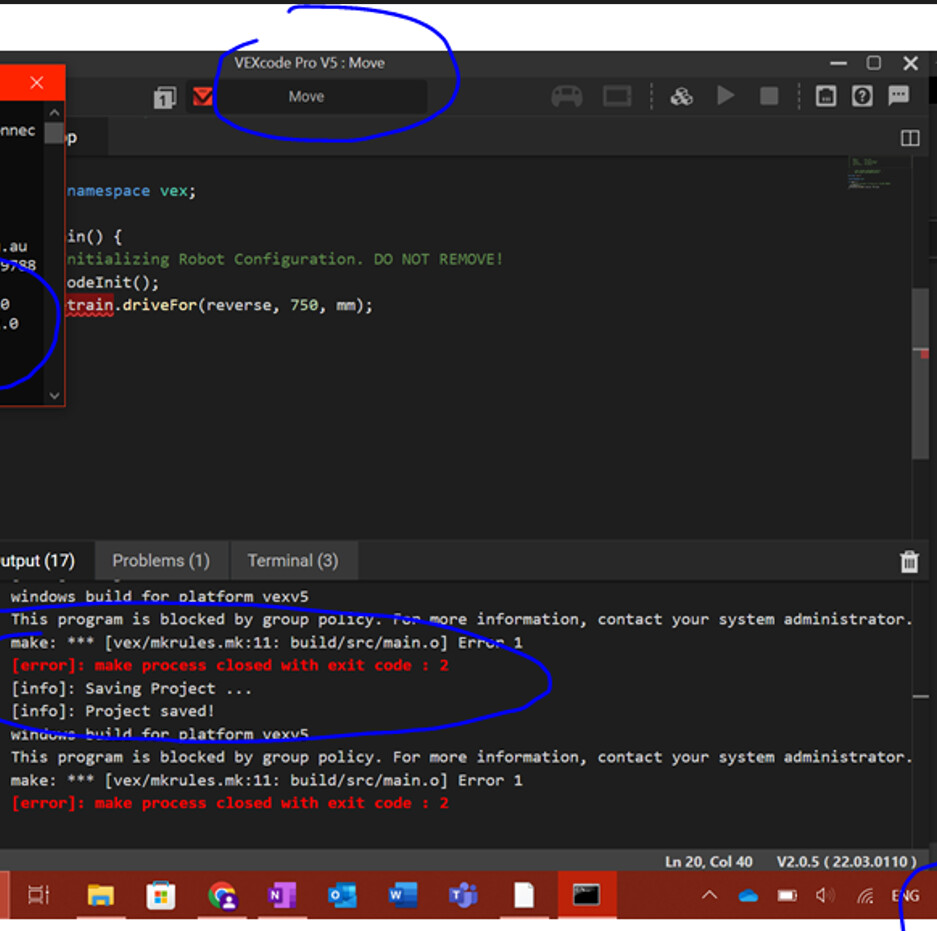Click the 'Ln 20, Col 40' status entry
The width and height of the screenshot is (937, 931).
[x=708, y=862]
